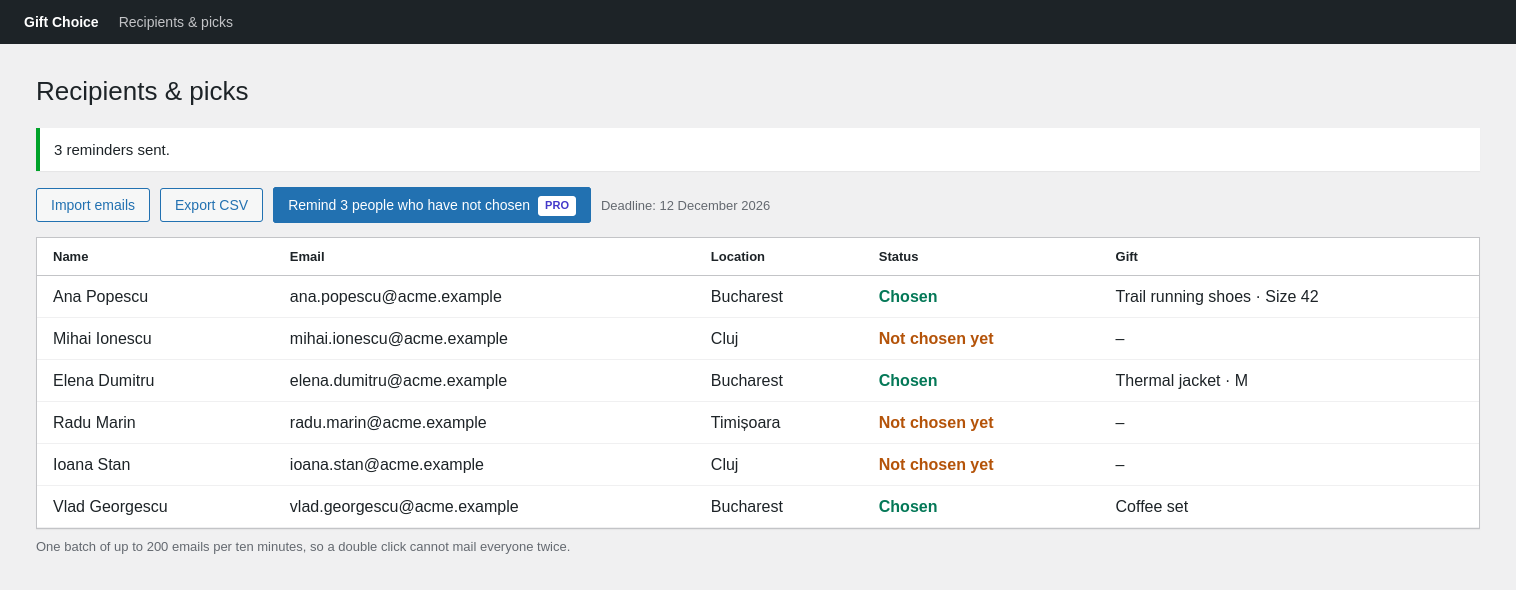The height and width of the screenshot is (590, 1516).
Task: Select the name Radu Marin
Action: pyautogui.click(x=94, y=423)
